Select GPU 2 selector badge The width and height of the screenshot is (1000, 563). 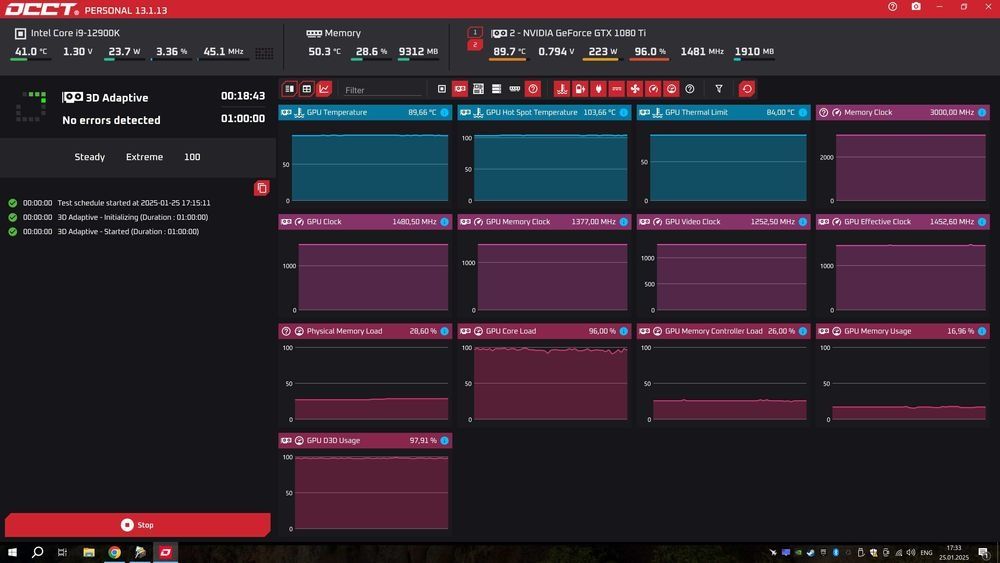pyautogui.click(x=474, y=45)
